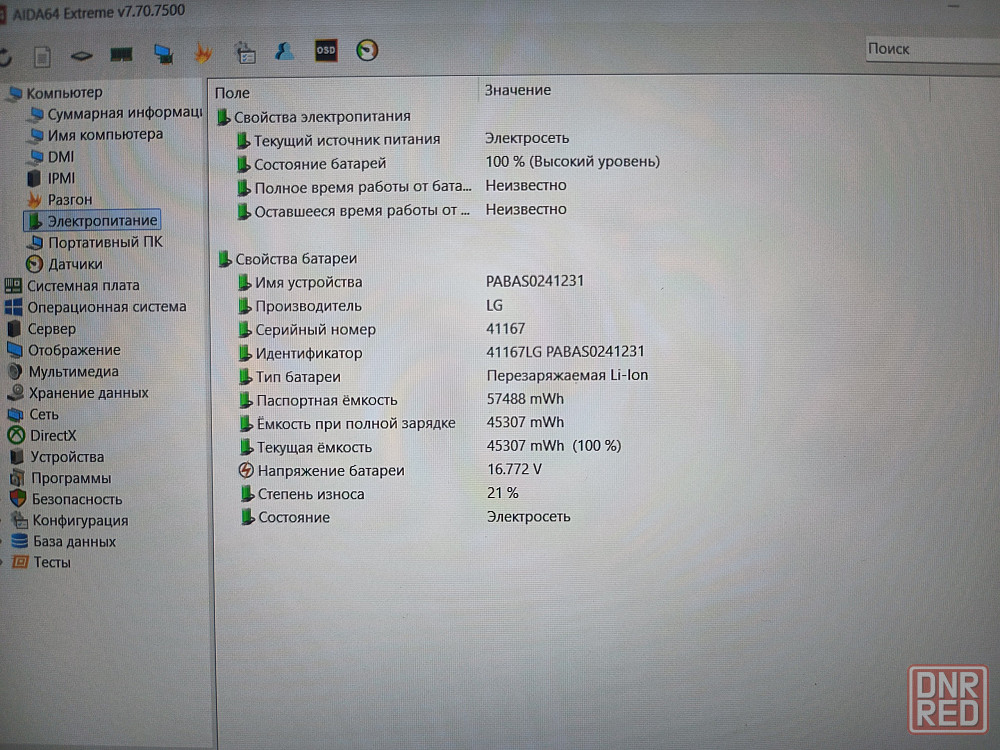Viewport: 1000px width, 750px height.
Task: Click the gauge icon in toolbar
Action: (x=367, y=50)
